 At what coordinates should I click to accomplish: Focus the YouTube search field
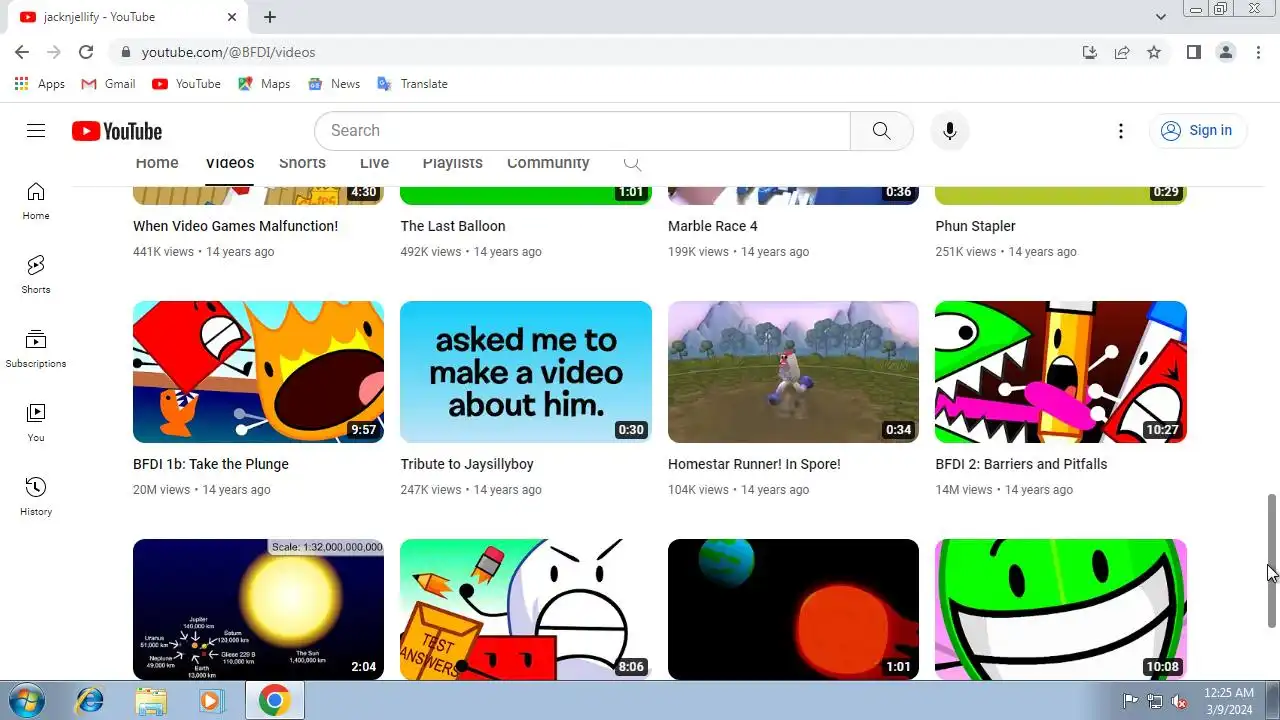(582, 131)
